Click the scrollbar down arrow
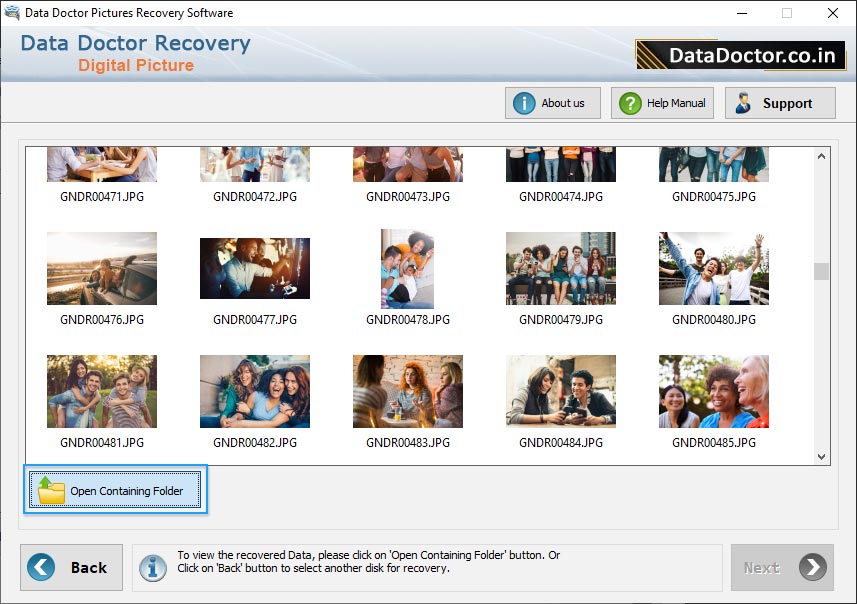This screenshot has height=604, width=857. [821, 456]
